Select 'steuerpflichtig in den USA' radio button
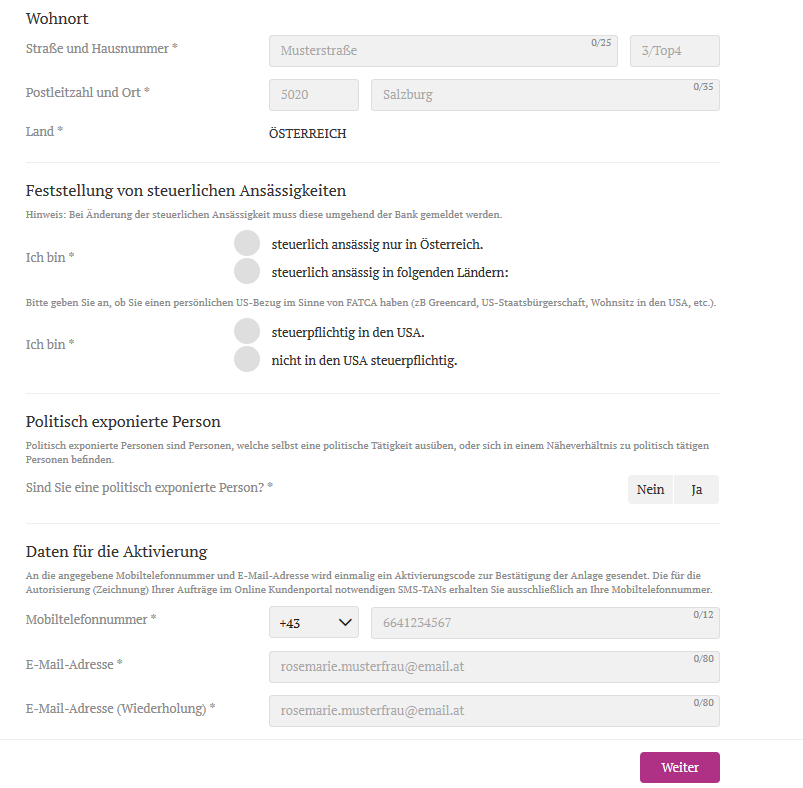Viewport: 803px width, 788px height. point(247,331)
